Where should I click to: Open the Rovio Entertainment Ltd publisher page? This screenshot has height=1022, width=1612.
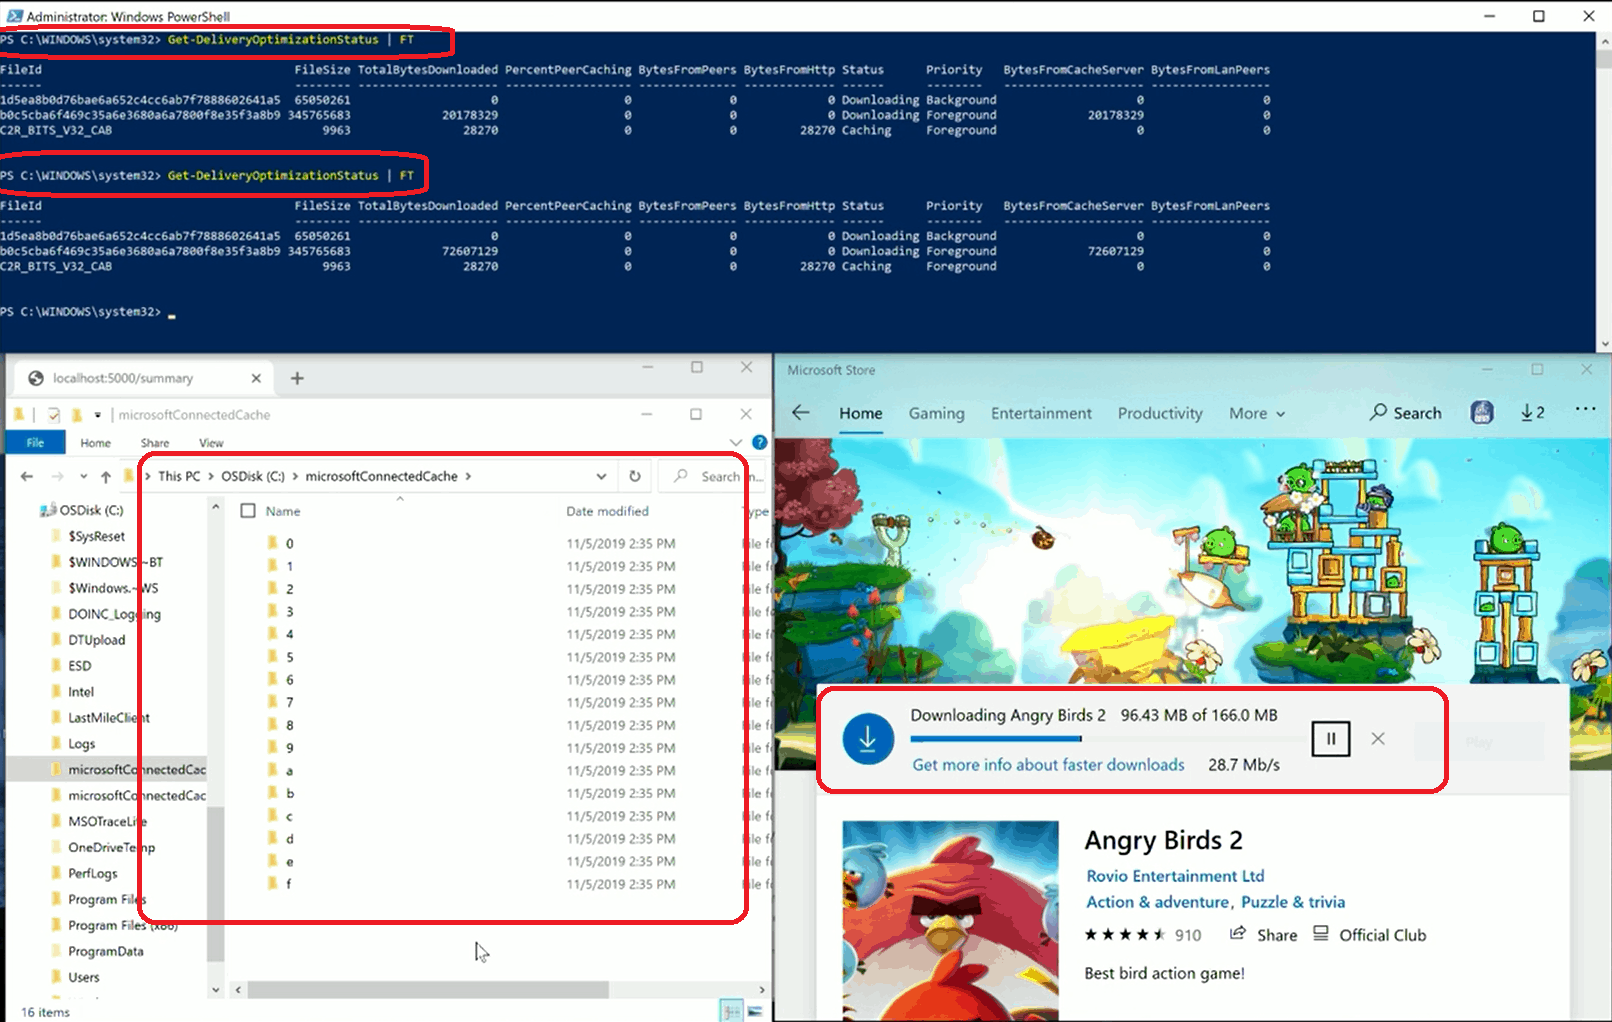(x=1175, y=875)
